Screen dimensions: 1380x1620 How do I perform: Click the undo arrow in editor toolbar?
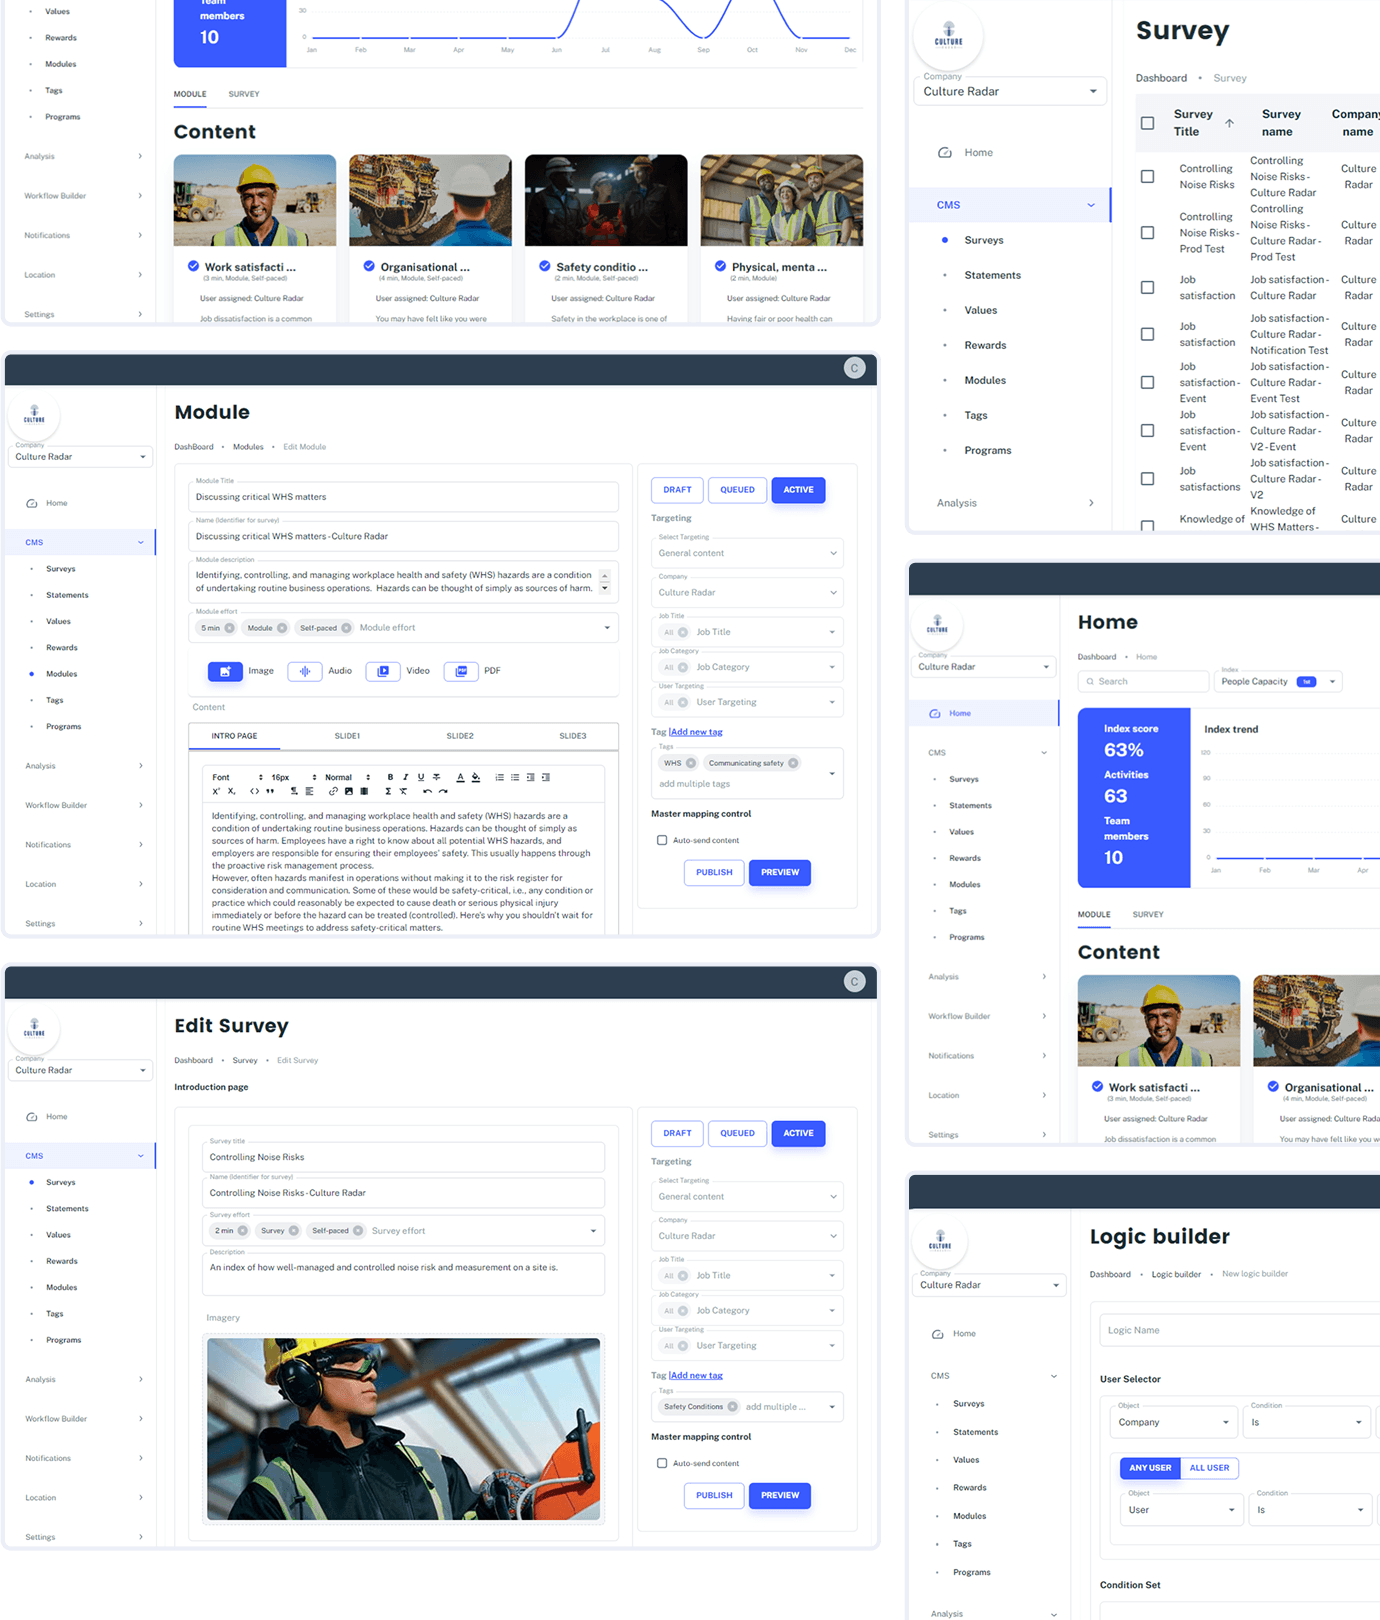click(427, 791)
